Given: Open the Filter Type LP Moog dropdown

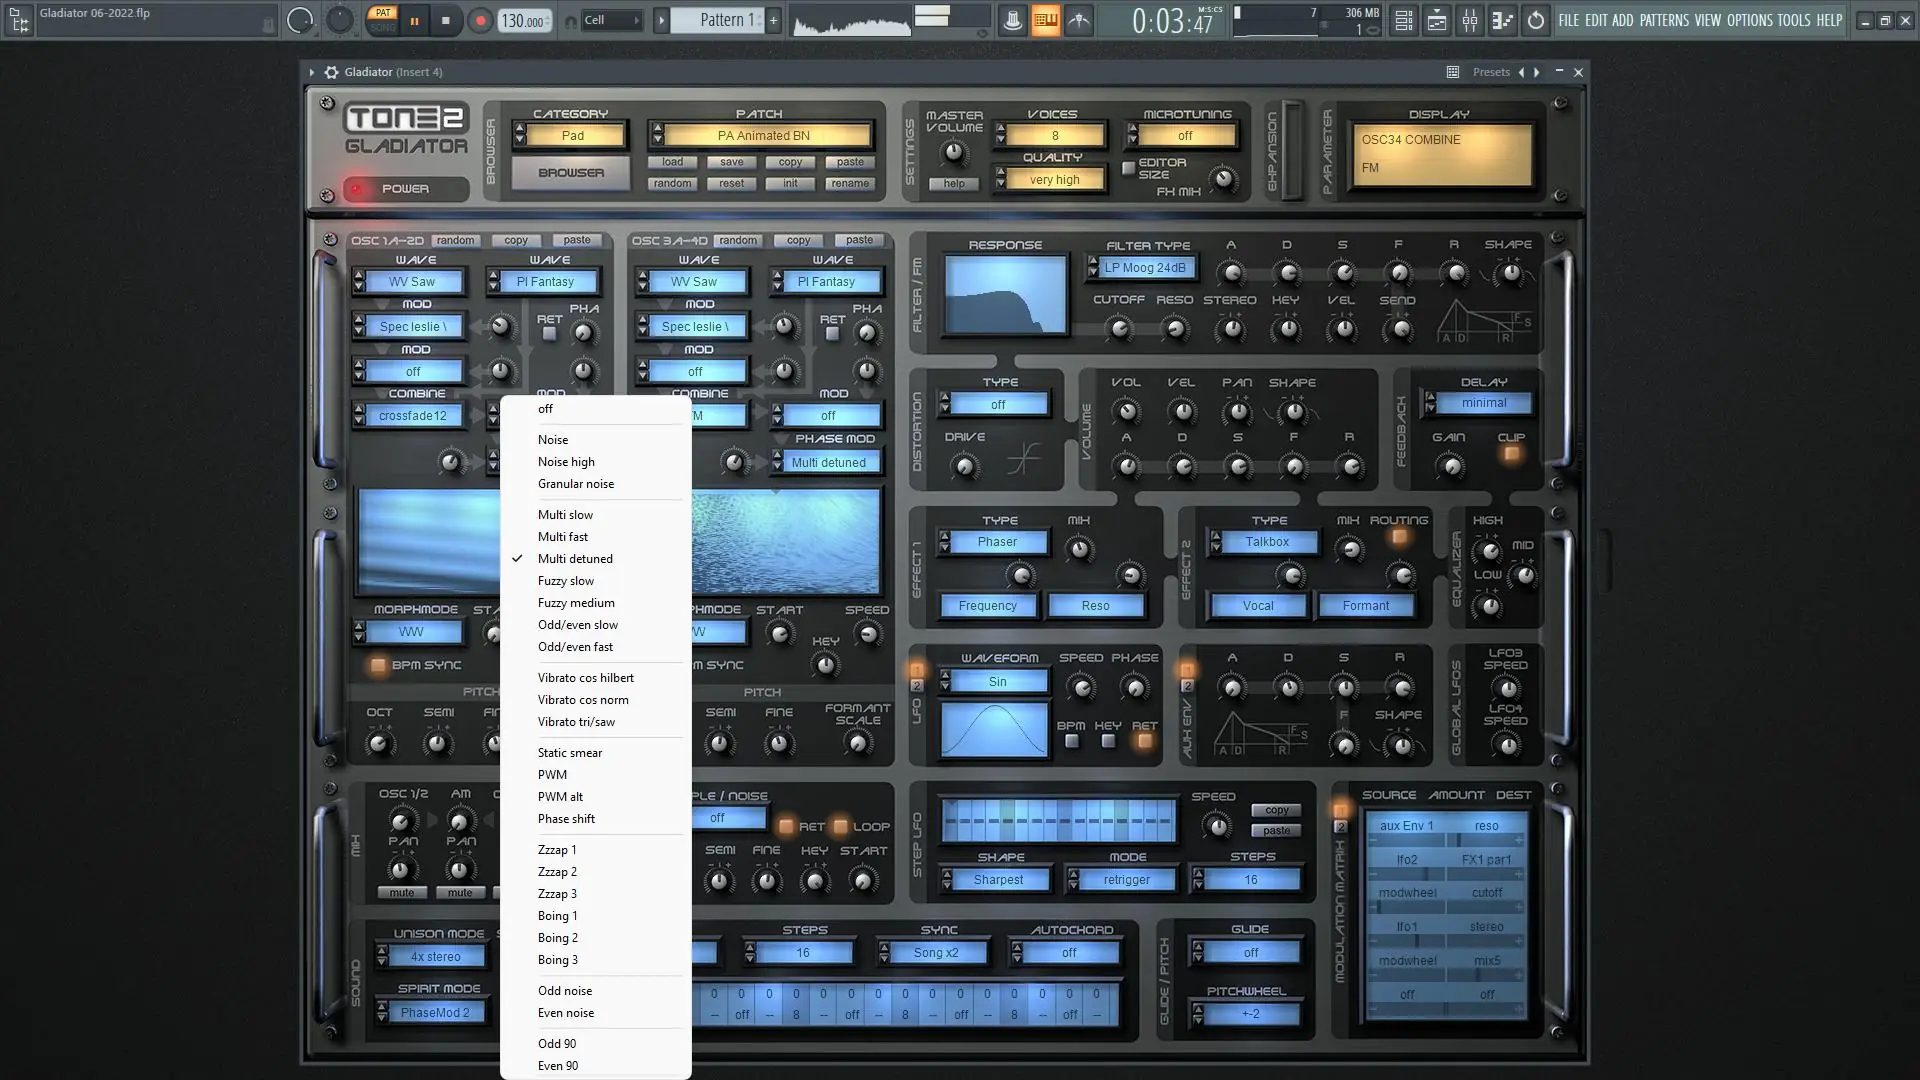Looking at the screenshot, I should (x=1145, y=268).
